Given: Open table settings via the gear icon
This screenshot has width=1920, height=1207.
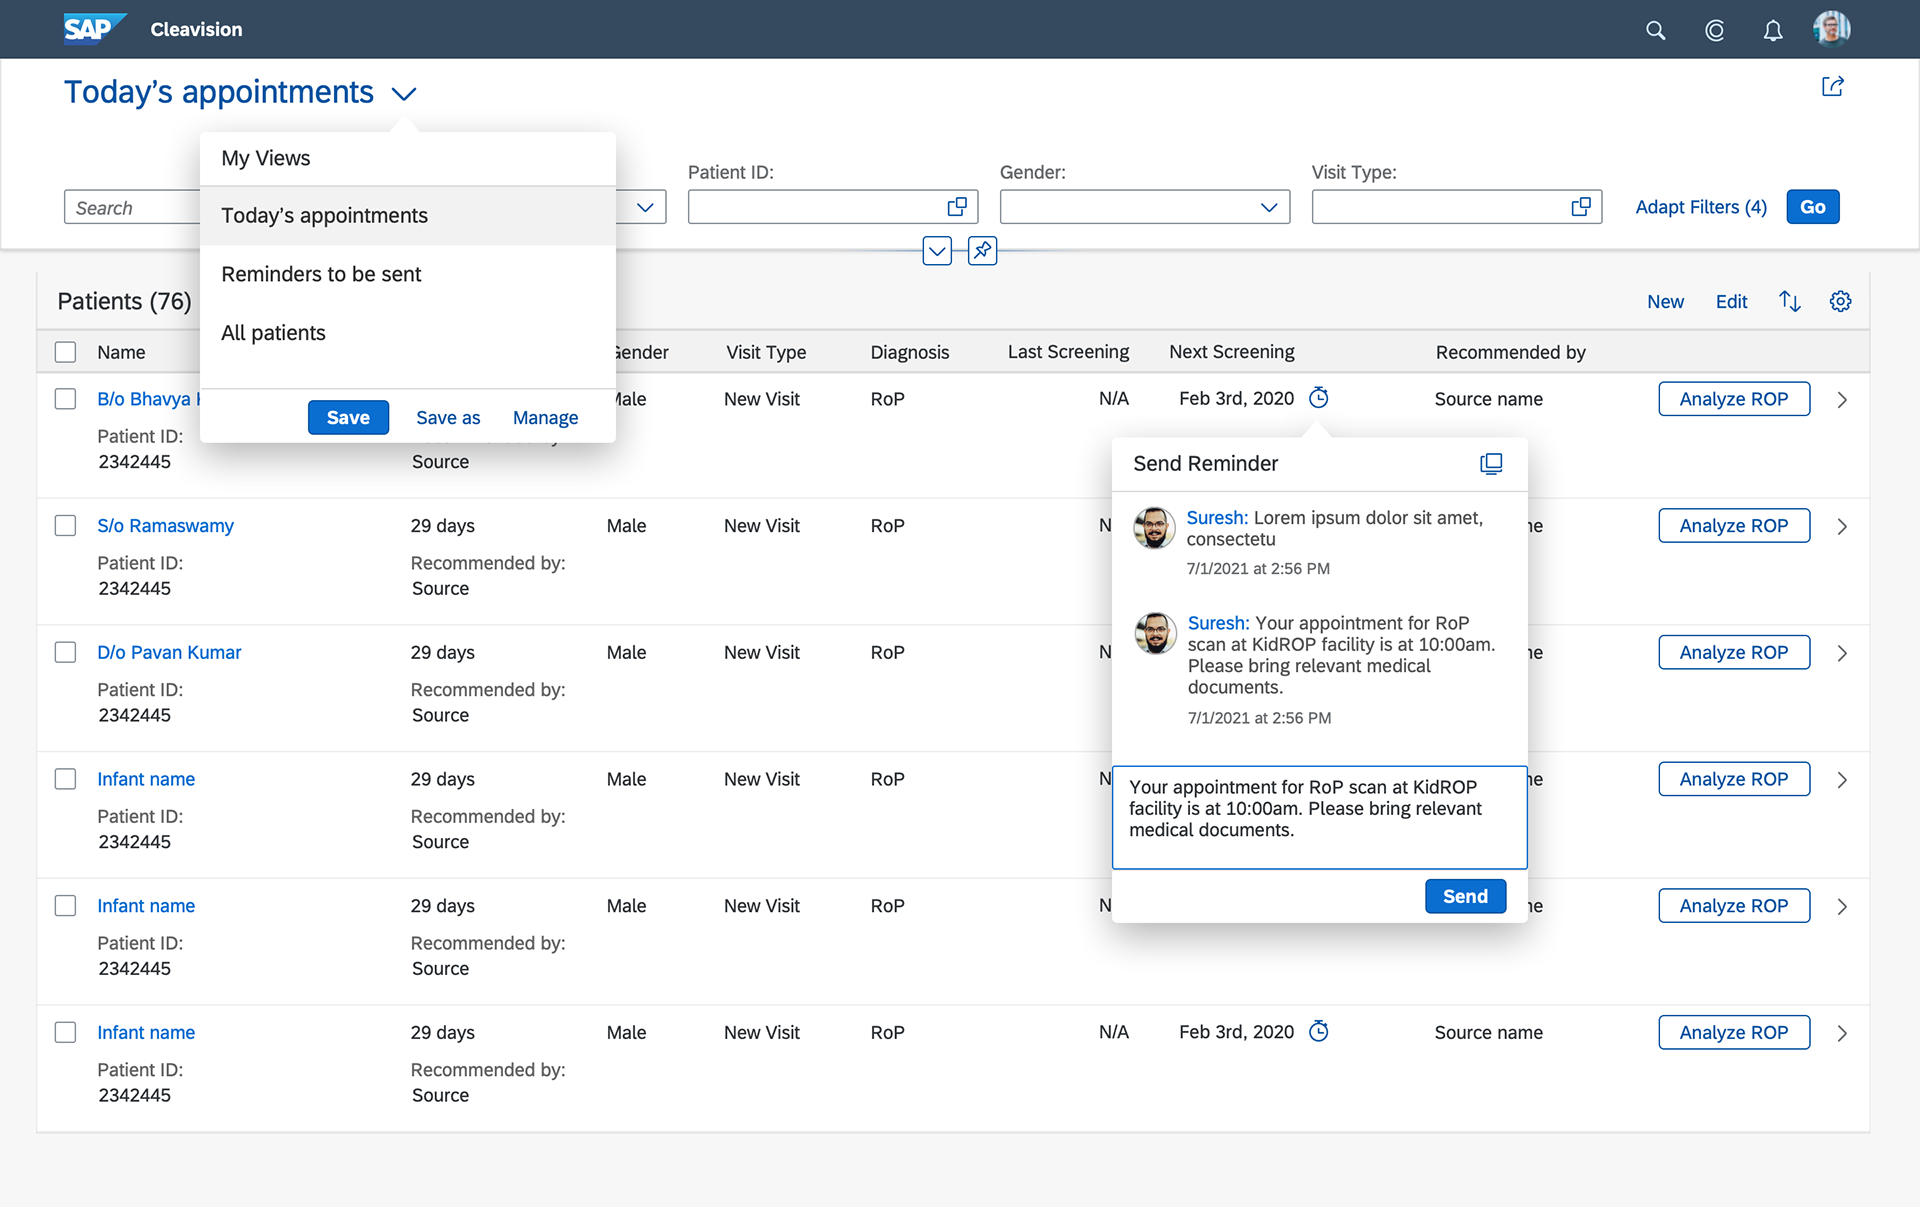Looking at the screenshot, I should click(x=1841, y=300).
